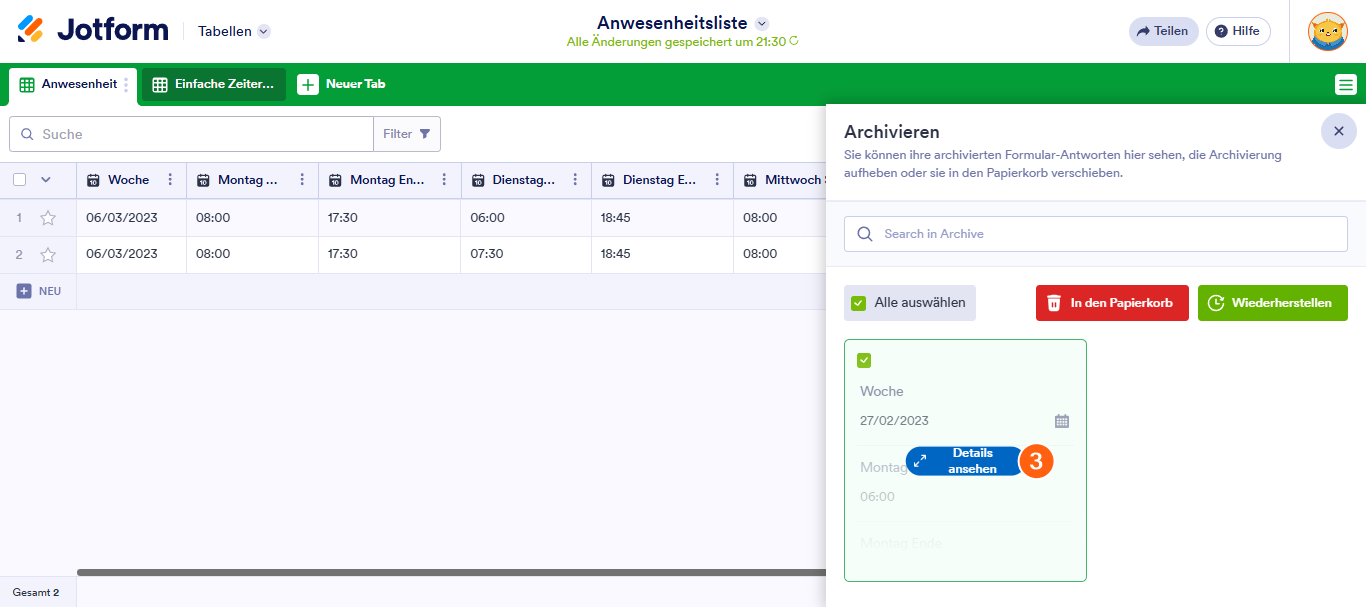Click the Dienstag... column calendar icon
Viewport: 1366px width, 607px height.
tap(478, 180)
